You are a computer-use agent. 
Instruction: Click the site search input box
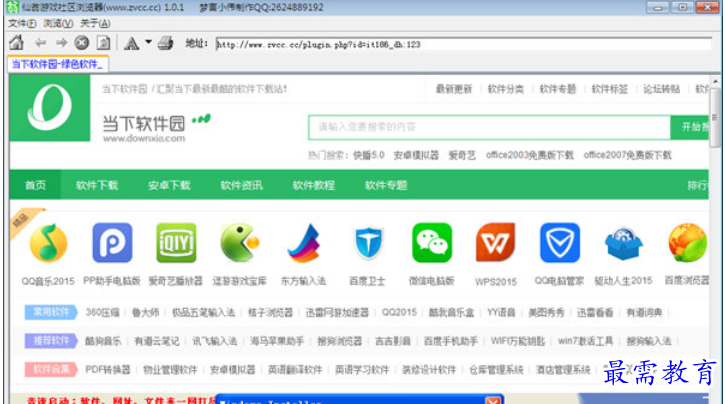489,127
